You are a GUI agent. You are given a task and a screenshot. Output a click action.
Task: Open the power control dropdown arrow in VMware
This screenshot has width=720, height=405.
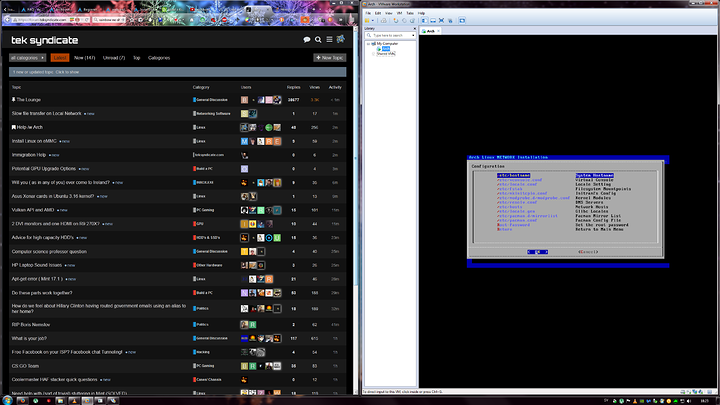[x=373, y=20]
